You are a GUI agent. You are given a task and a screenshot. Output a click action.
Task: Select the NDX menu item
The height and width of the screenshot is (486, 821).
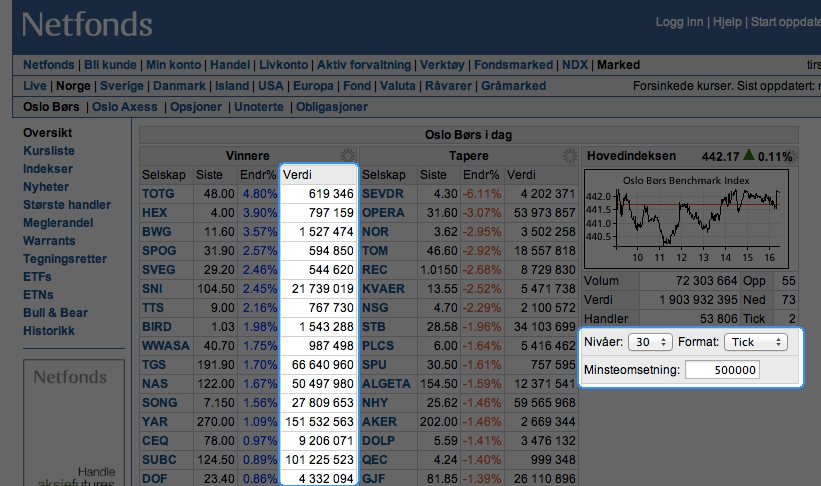coord(575,65)
